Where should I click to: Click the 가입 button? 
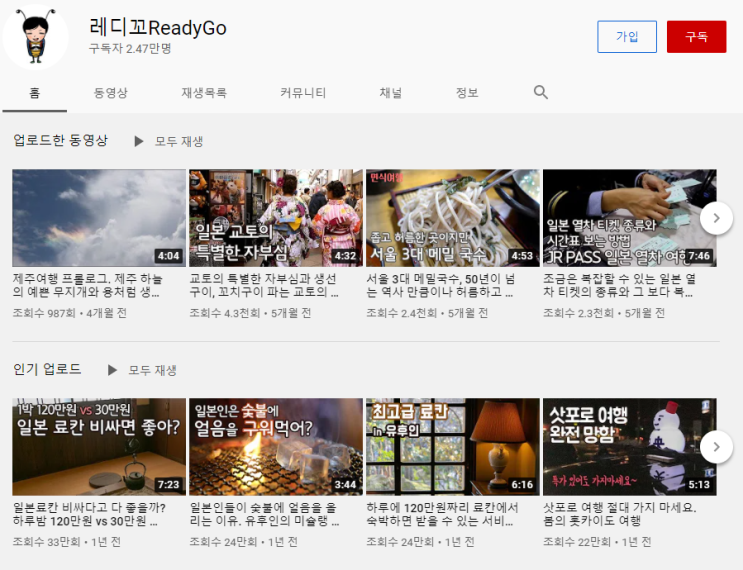tap(627, 36)
